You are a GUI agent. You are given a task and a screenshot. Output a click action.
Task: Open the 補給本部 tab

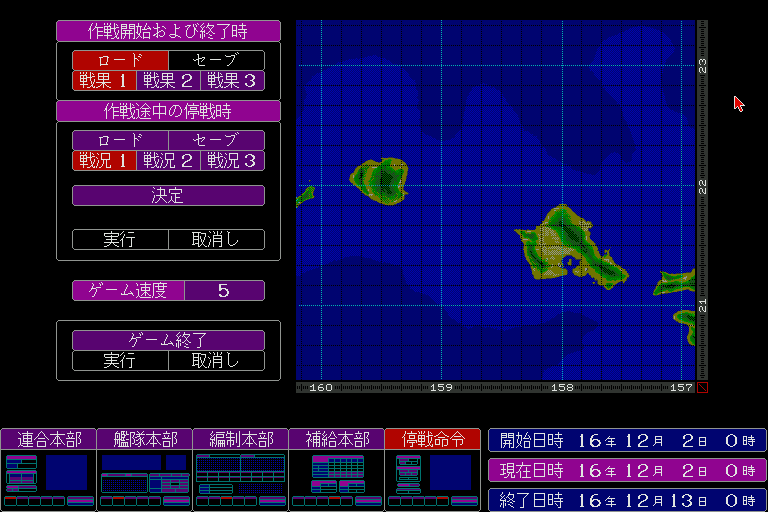[x=336, y=439]
